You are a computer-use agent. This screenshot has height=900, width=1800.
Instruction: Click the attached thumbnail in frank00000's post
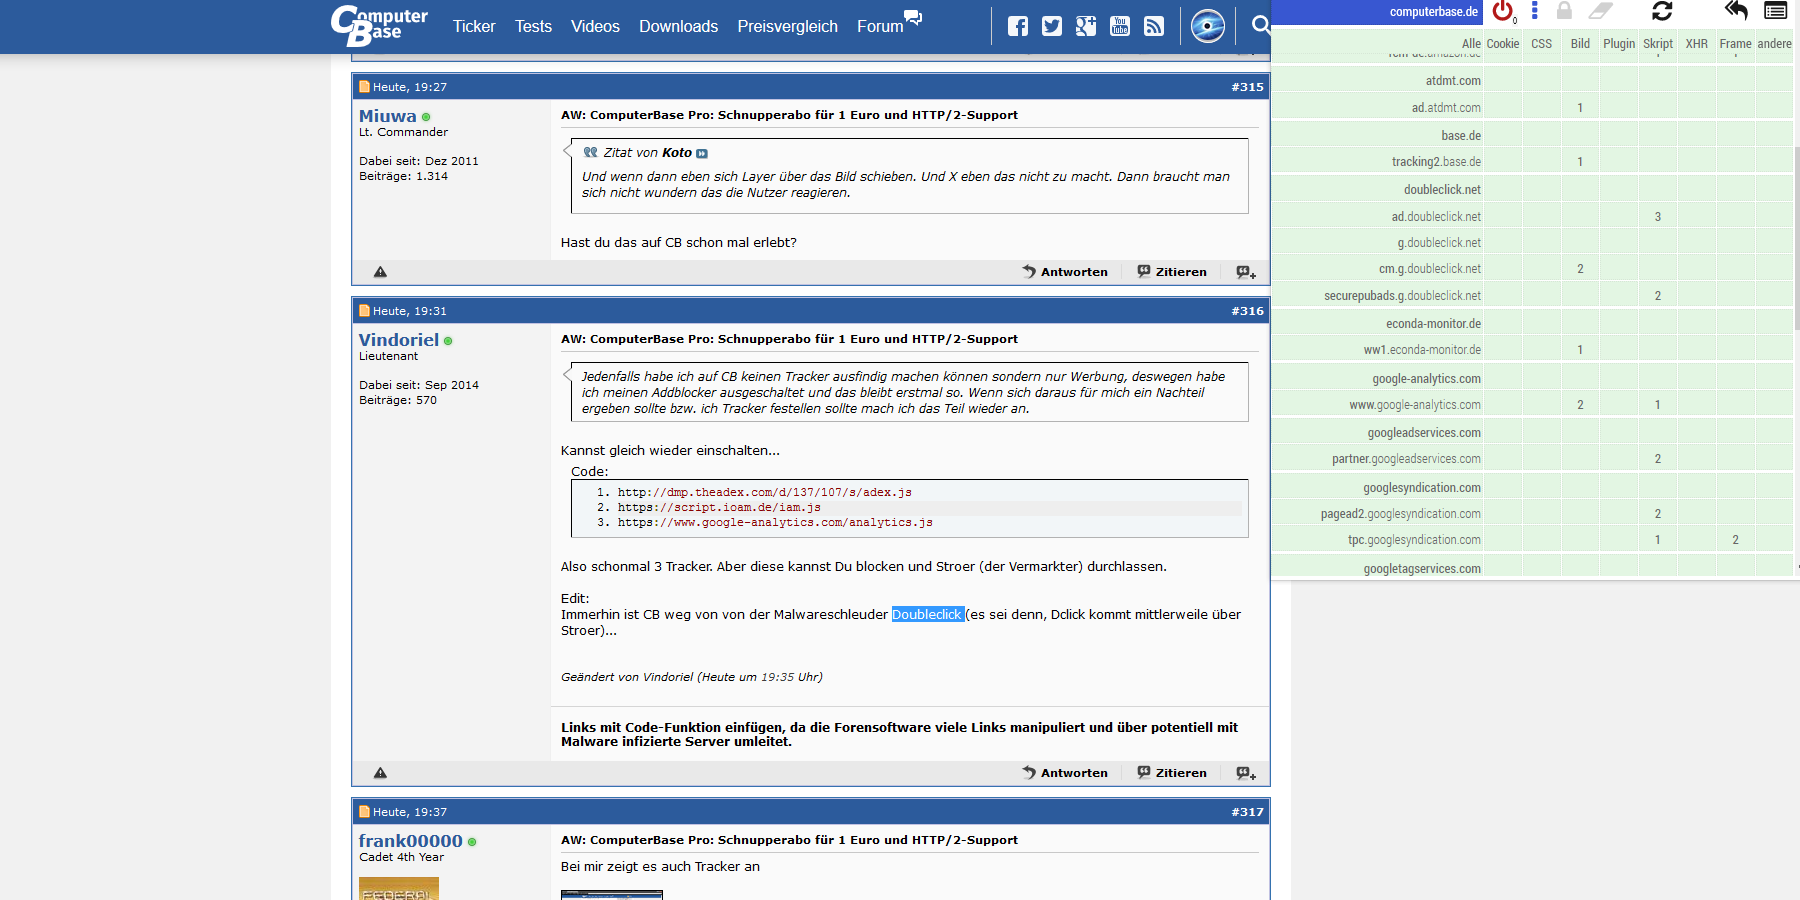[612, 895]
